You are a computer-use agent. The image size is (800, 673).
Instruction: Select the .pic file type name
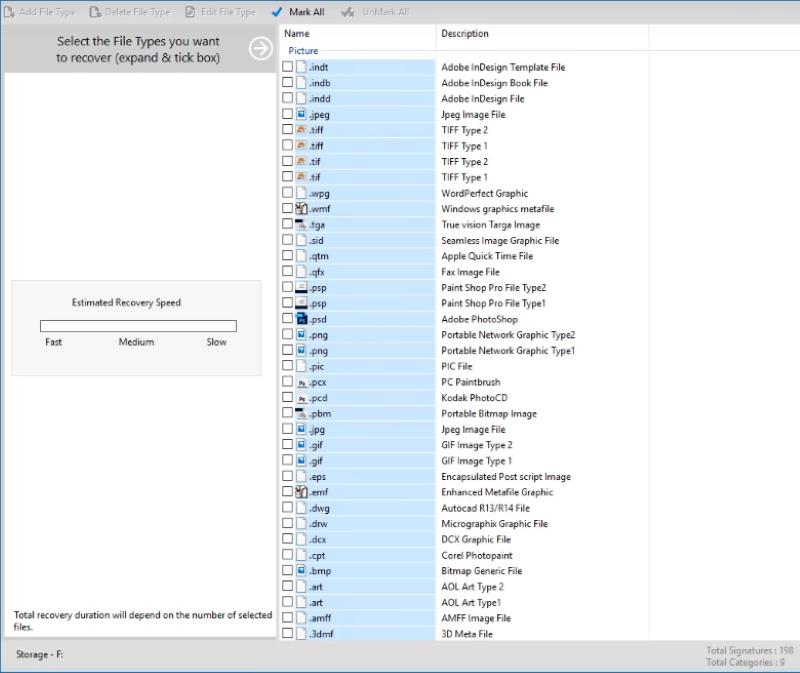pos(316,366)
